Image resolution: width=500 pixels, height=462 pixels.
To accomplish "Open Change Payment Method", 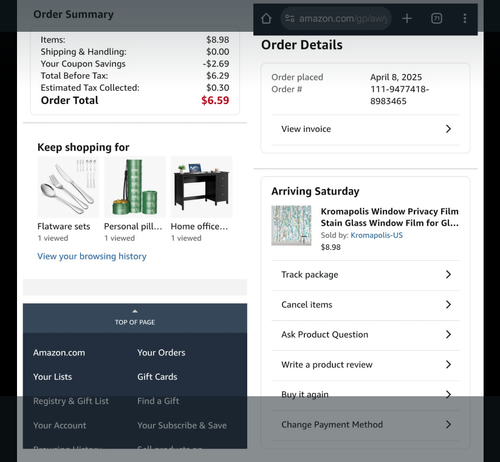I will click(x=365, y=425).
